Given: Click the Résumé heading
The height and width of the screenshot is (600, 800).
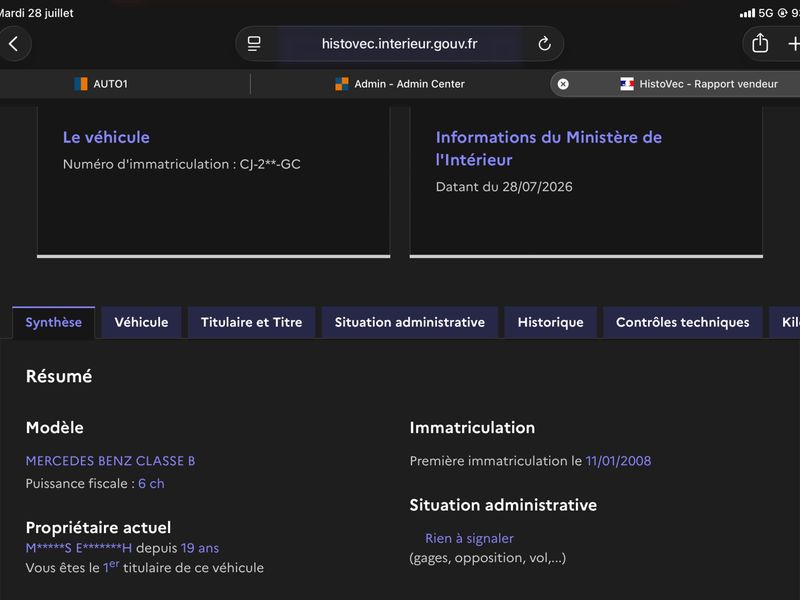Looking at the screenshot, I should 59,377.
